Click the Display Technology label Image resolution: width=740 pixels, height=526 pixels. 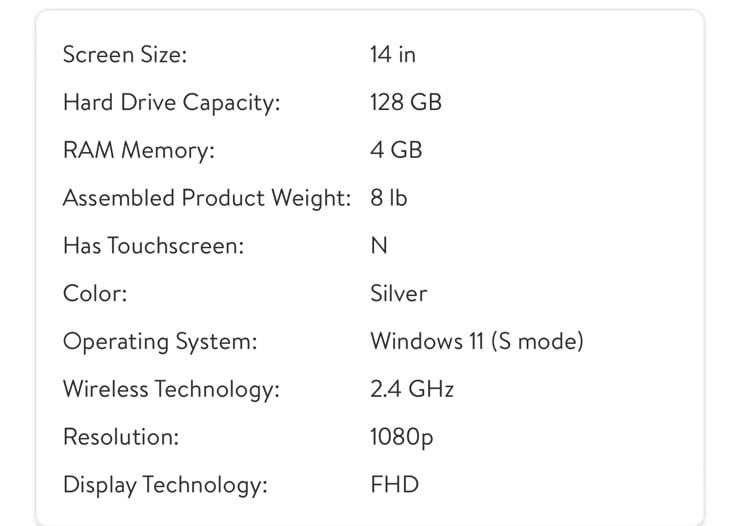tap(165, 485)
